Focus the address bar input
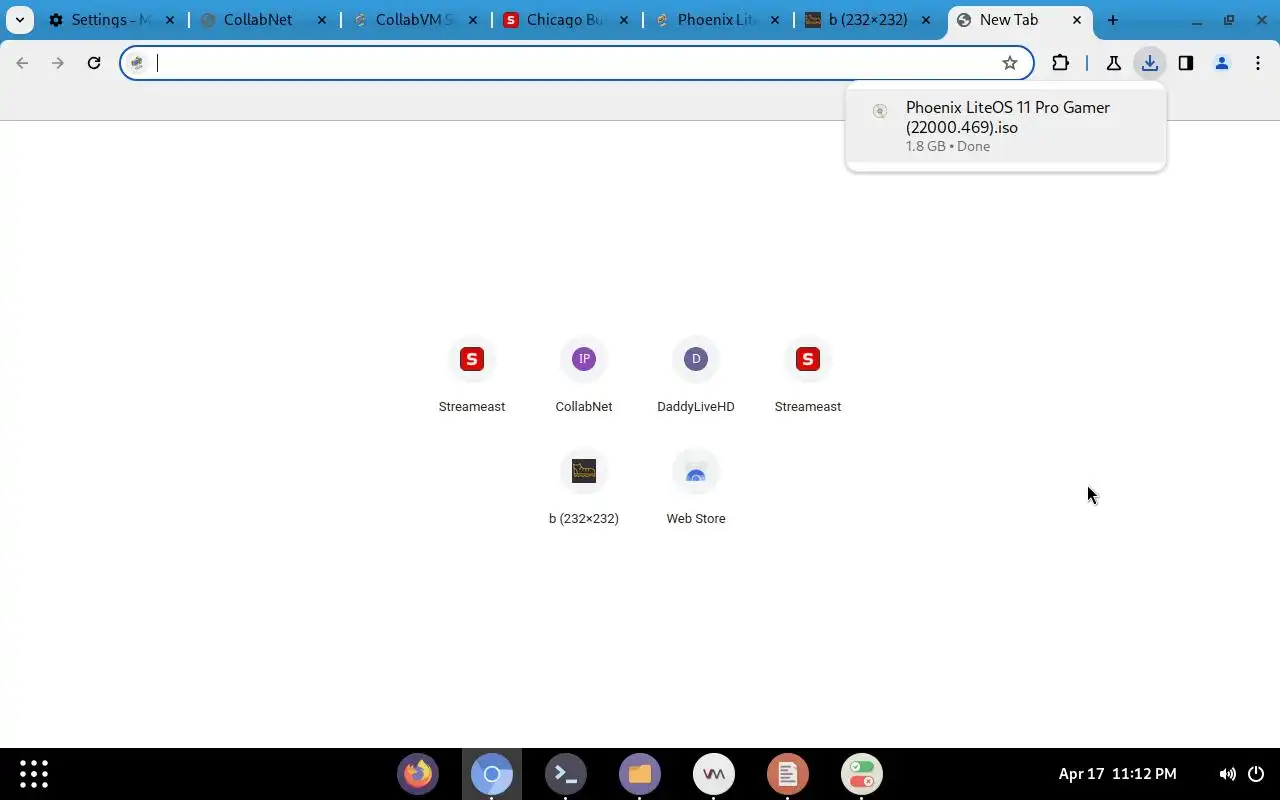Image resolution: width=1280 pixels, height=800 pixels. [575, 63]
